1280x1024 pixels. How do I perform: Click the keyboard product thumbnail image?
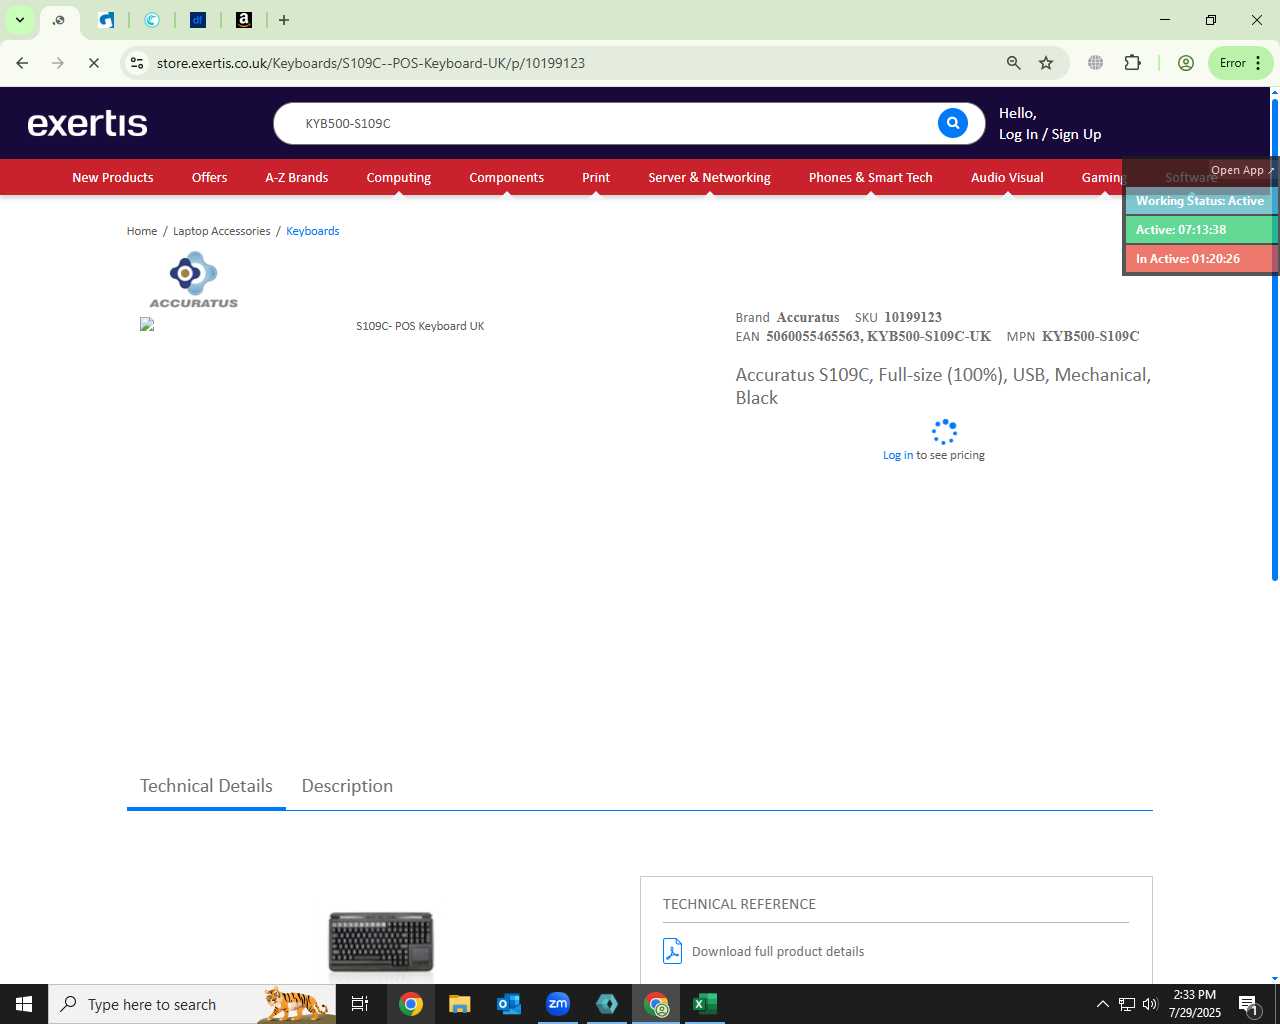click(381, 941)
